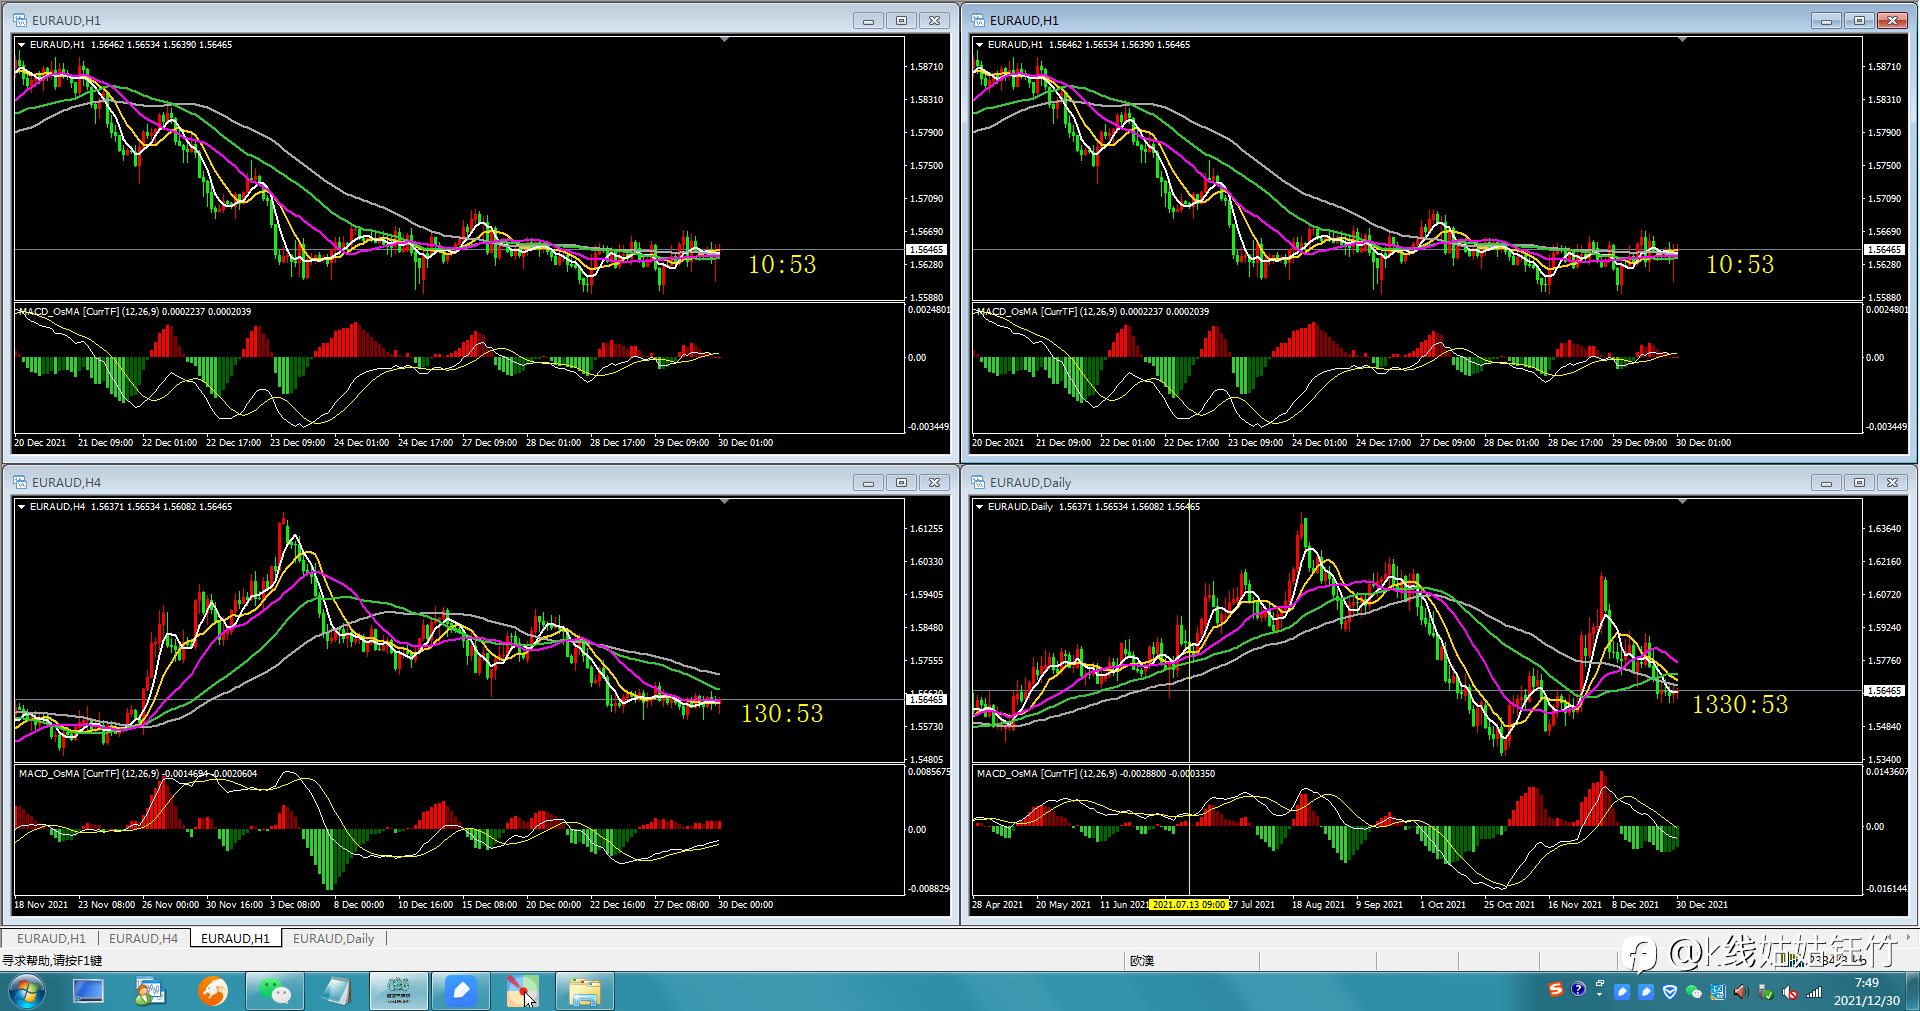This screenshot has height=1011, width=1920.
Task: Open the speaker volume tray icon
Action: pyautogui.click(x=1742, y=992)
